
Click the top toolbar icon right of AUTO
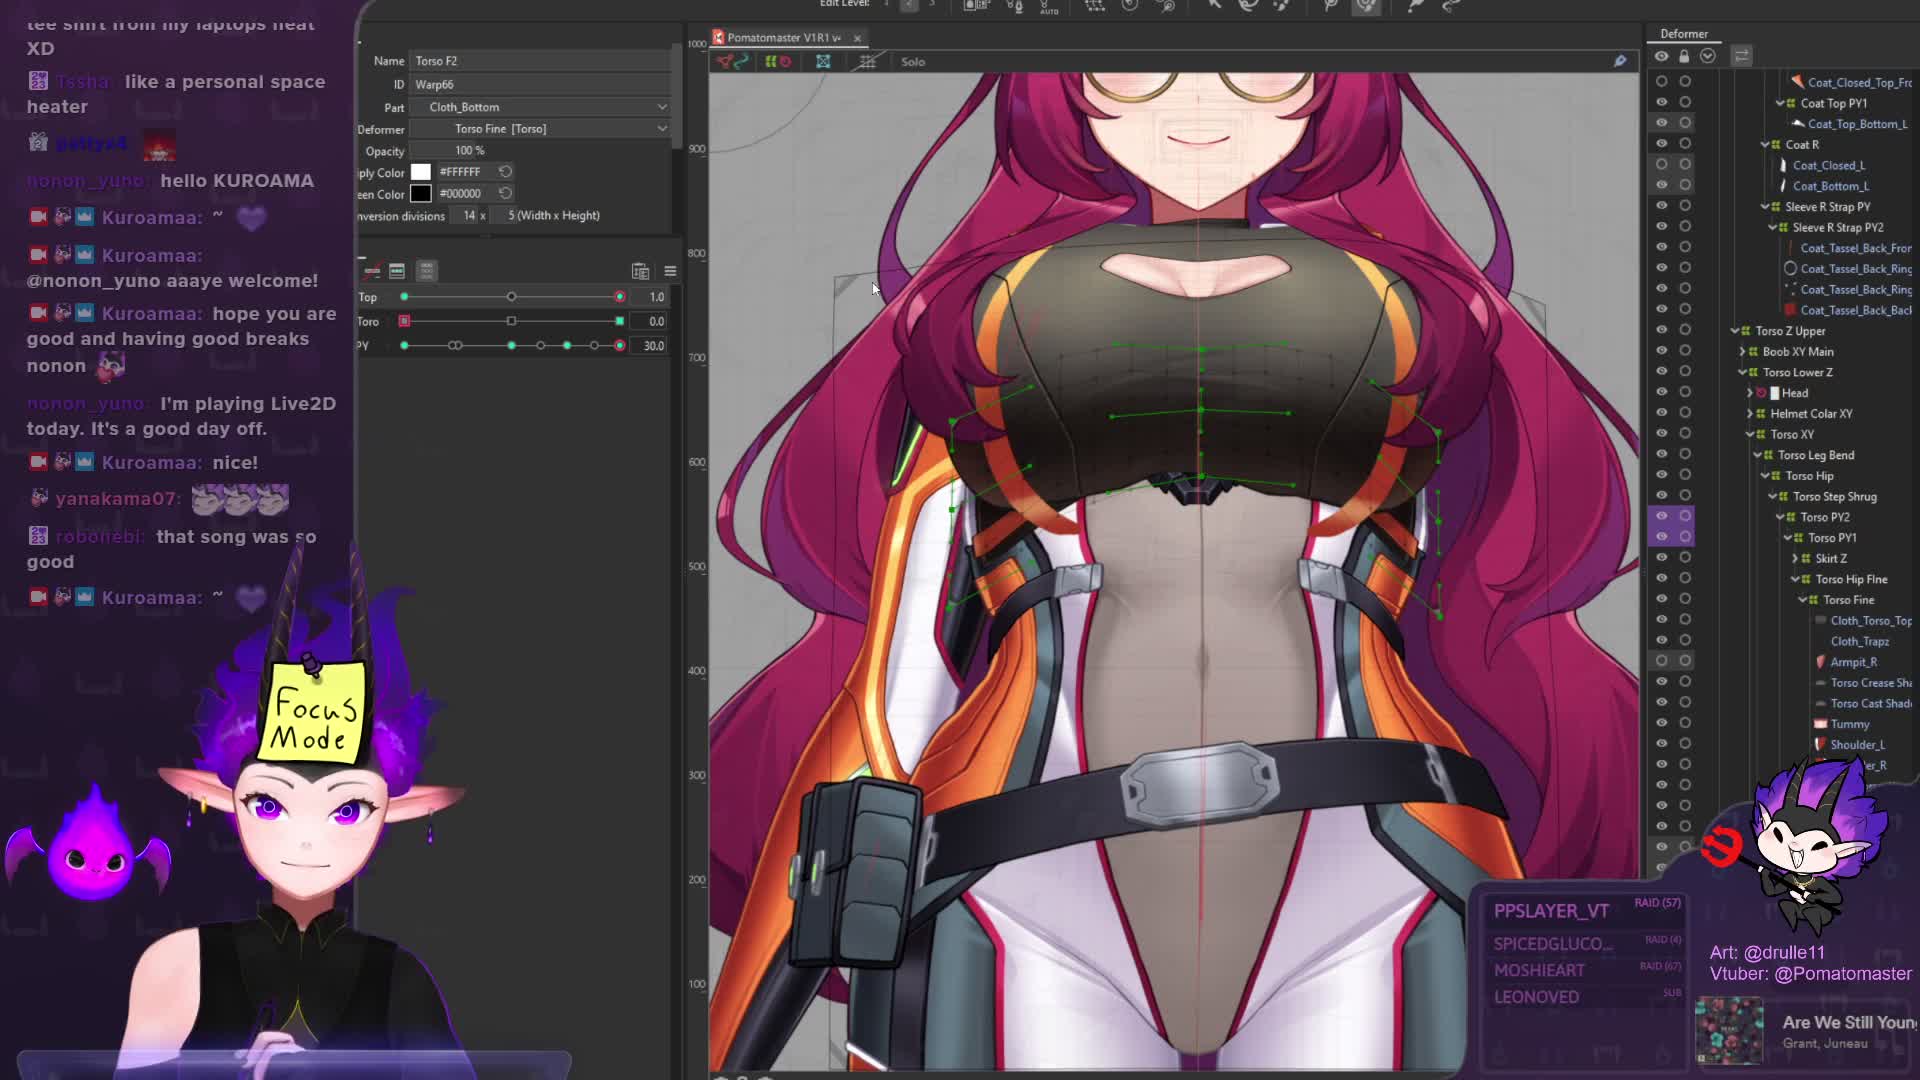click(1095, 5)
